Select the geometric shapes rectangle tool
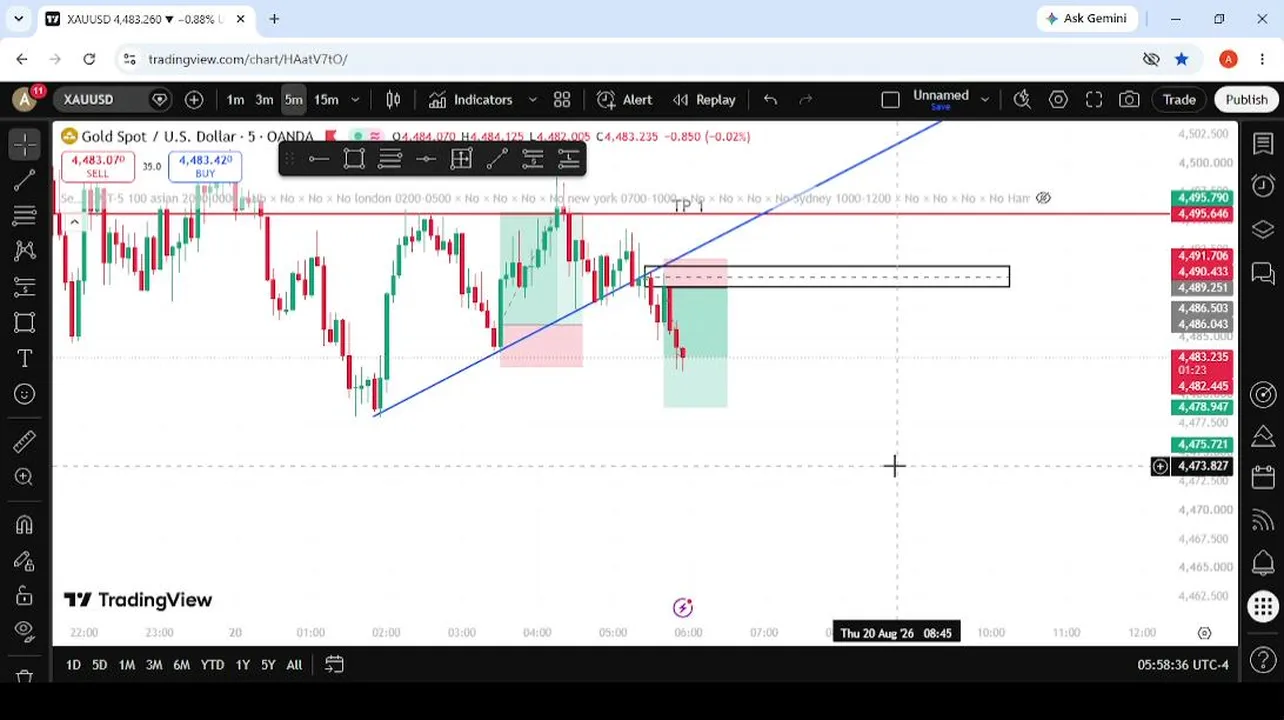 [24, 322]
